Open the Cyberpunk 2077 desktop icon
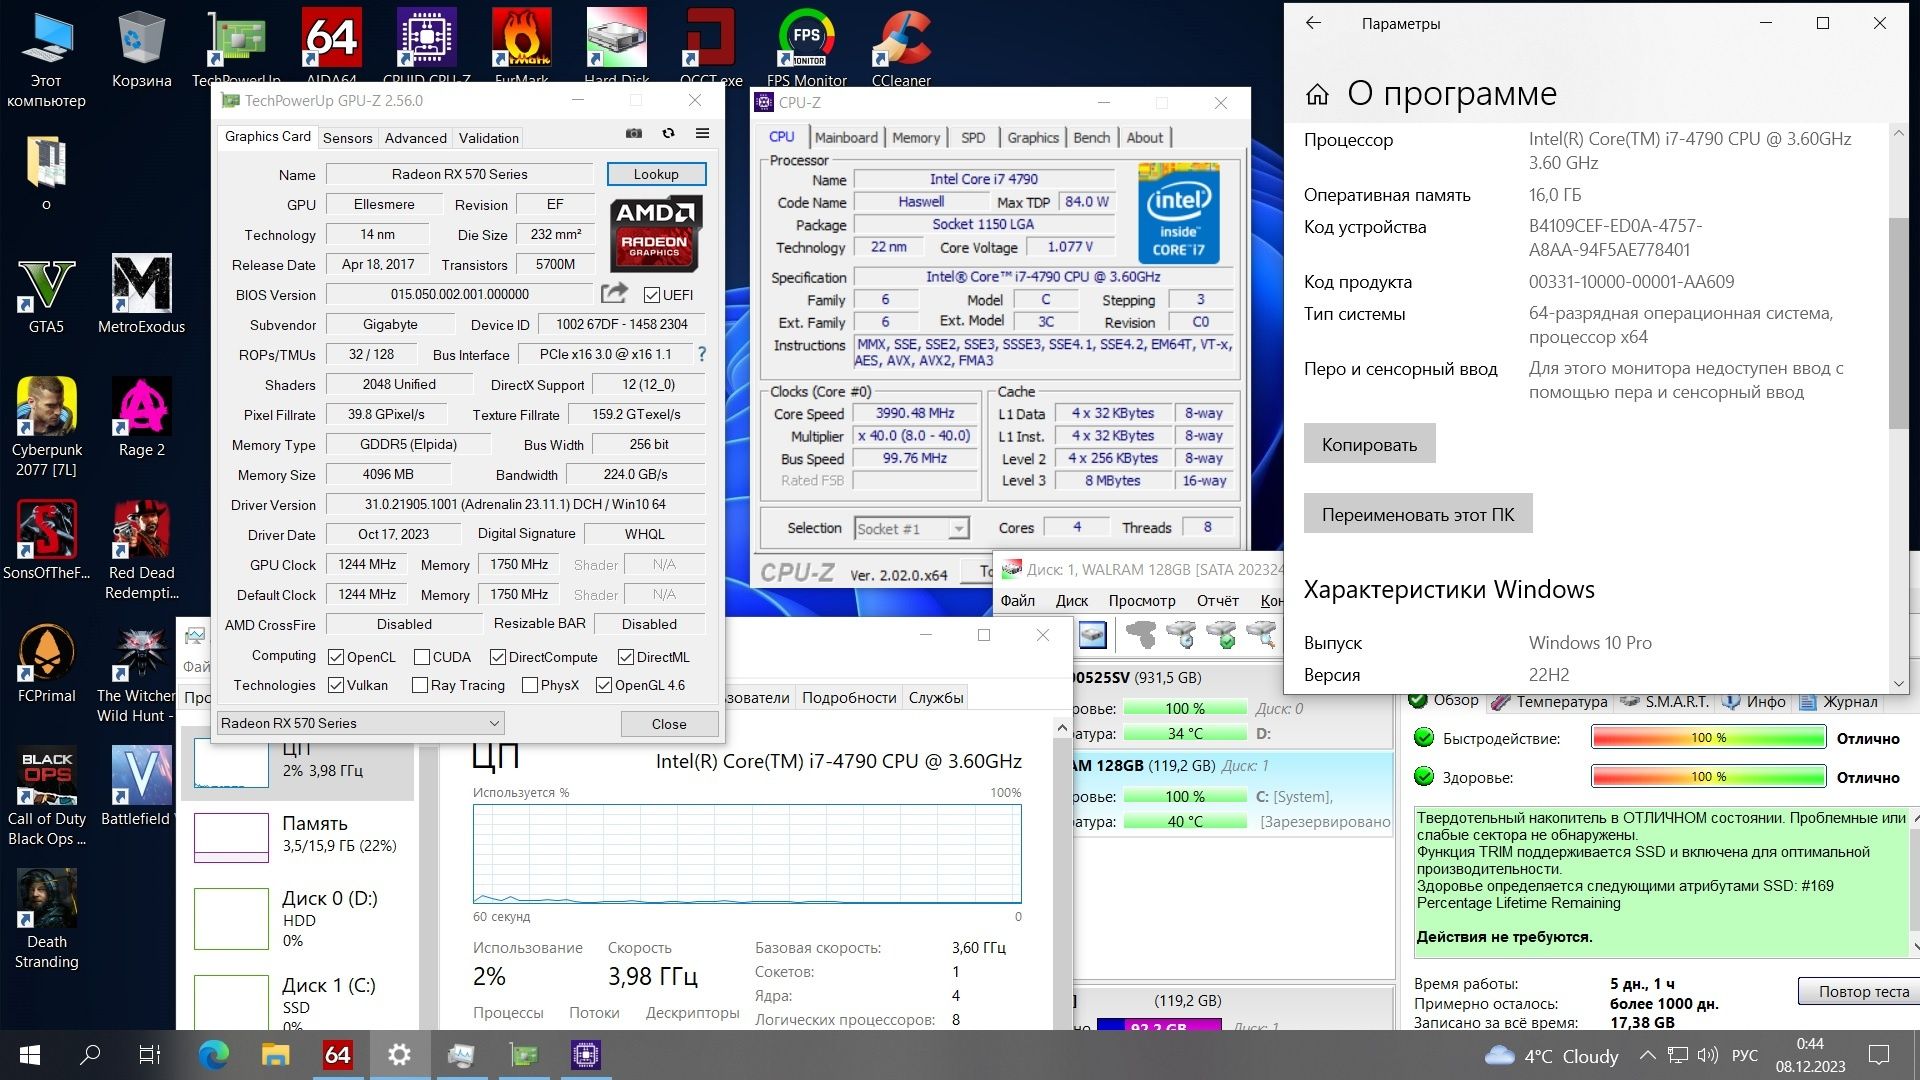The image size is (1920, 1080). pyautogui.click(x=46, y=427)
